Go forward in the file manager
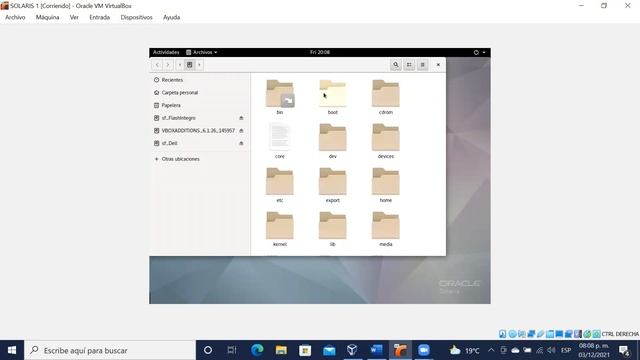 tap(167, 65)
